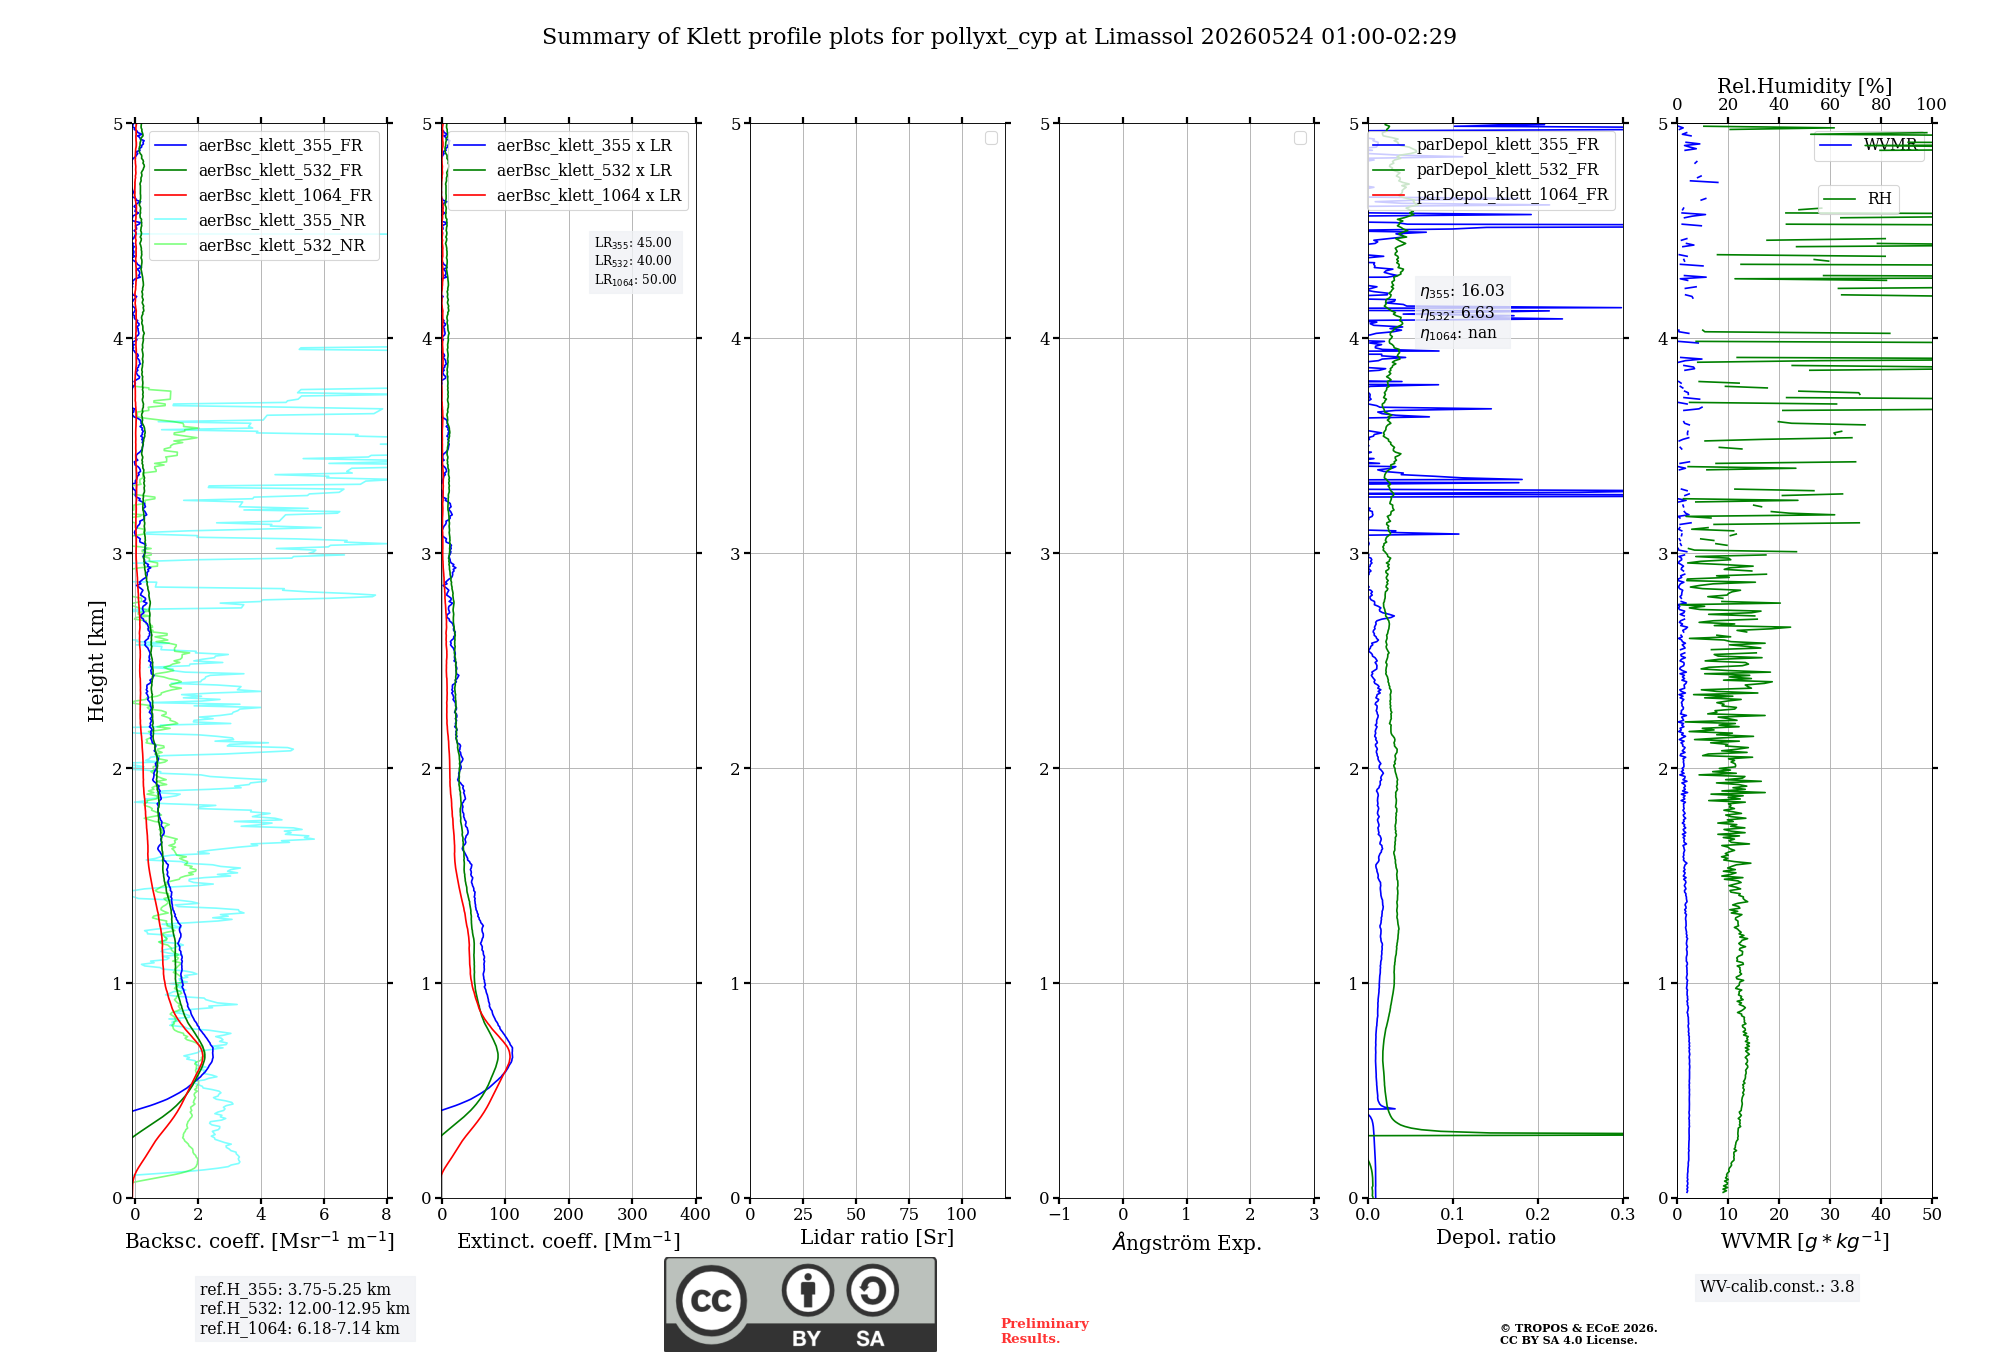The height and width of the screenshot is (1360, 2000).
Task: Click the 'Extinct. coeff.' x-axis label
Action: [569, 1241]
